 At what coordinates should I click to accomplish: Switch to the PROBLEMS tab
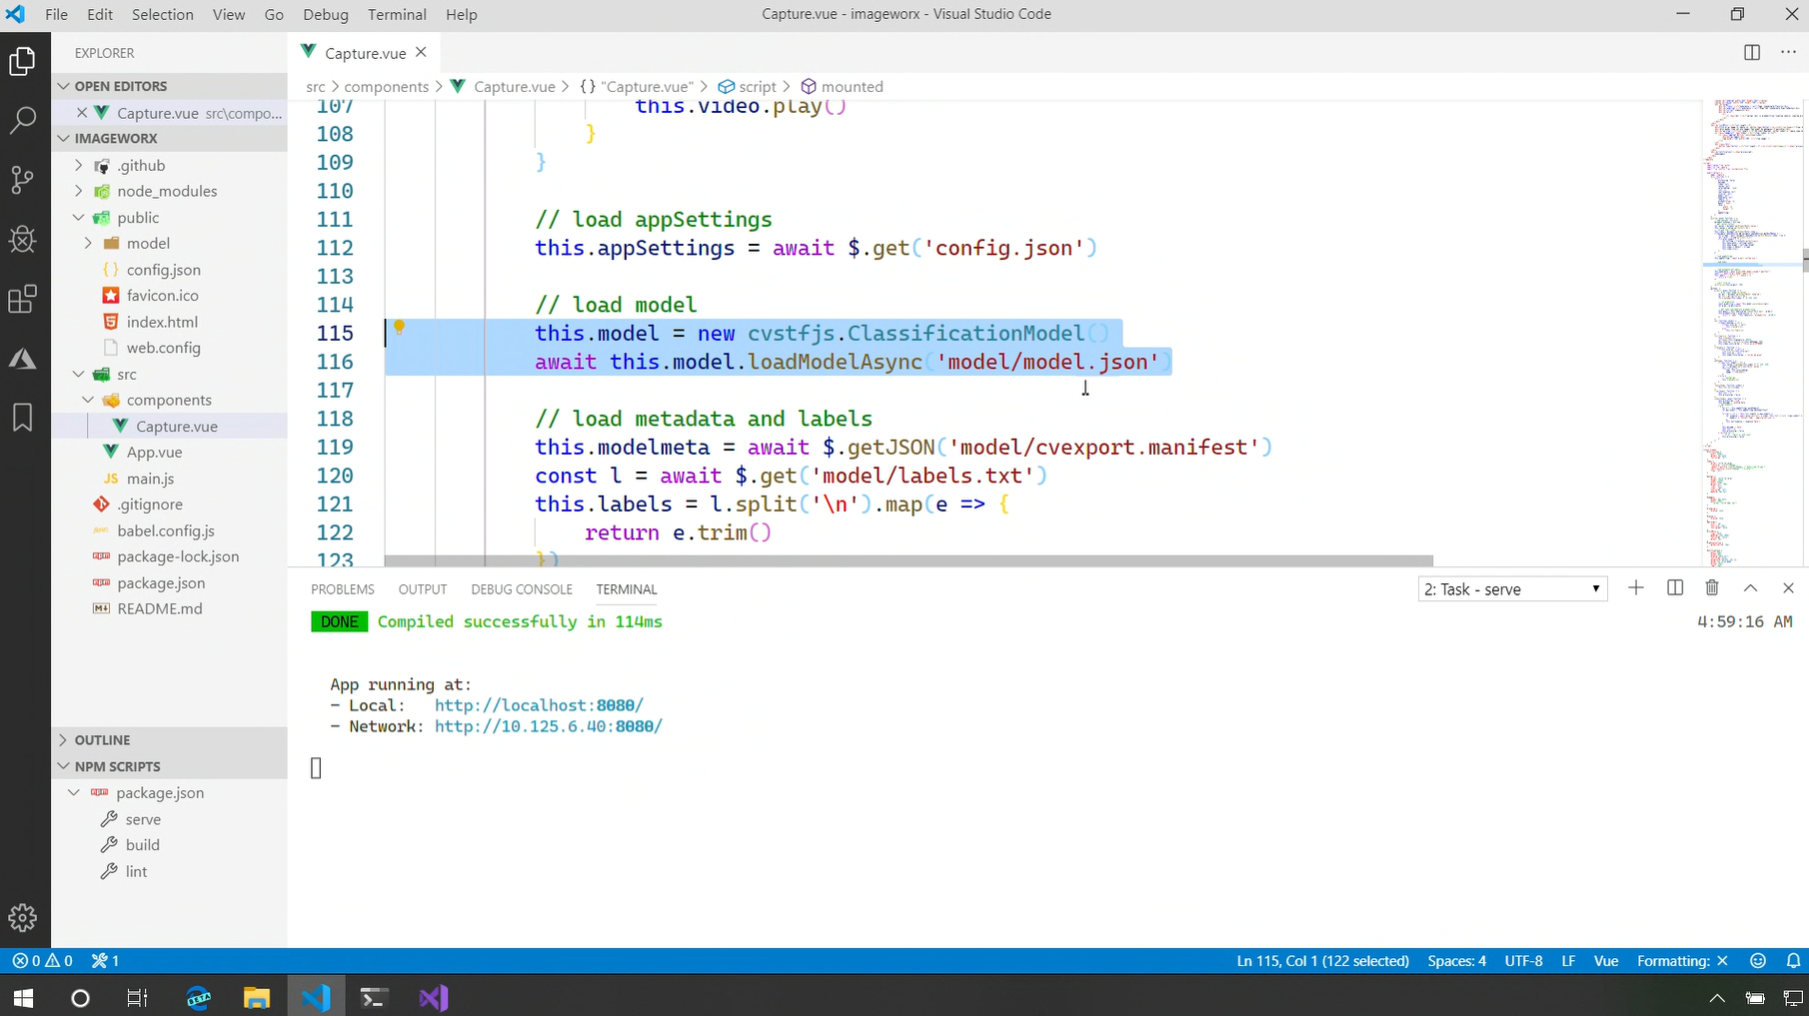[x=342, y=590]
